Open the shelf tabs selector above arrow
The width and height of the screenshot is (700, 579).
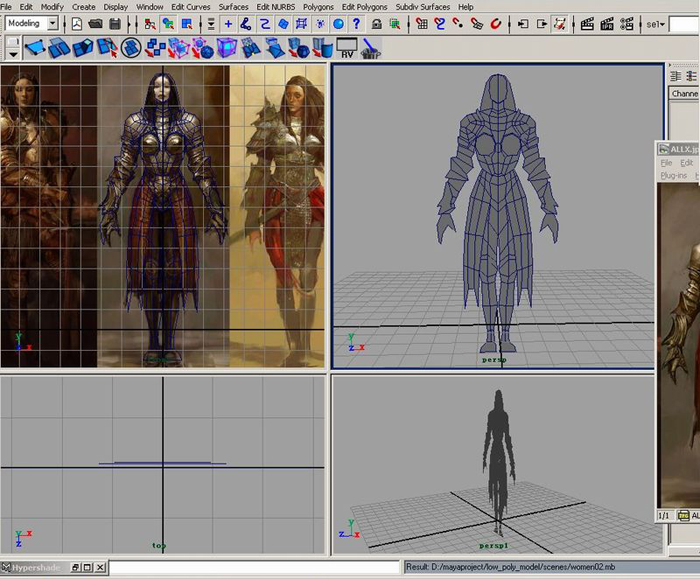[13, 42]
